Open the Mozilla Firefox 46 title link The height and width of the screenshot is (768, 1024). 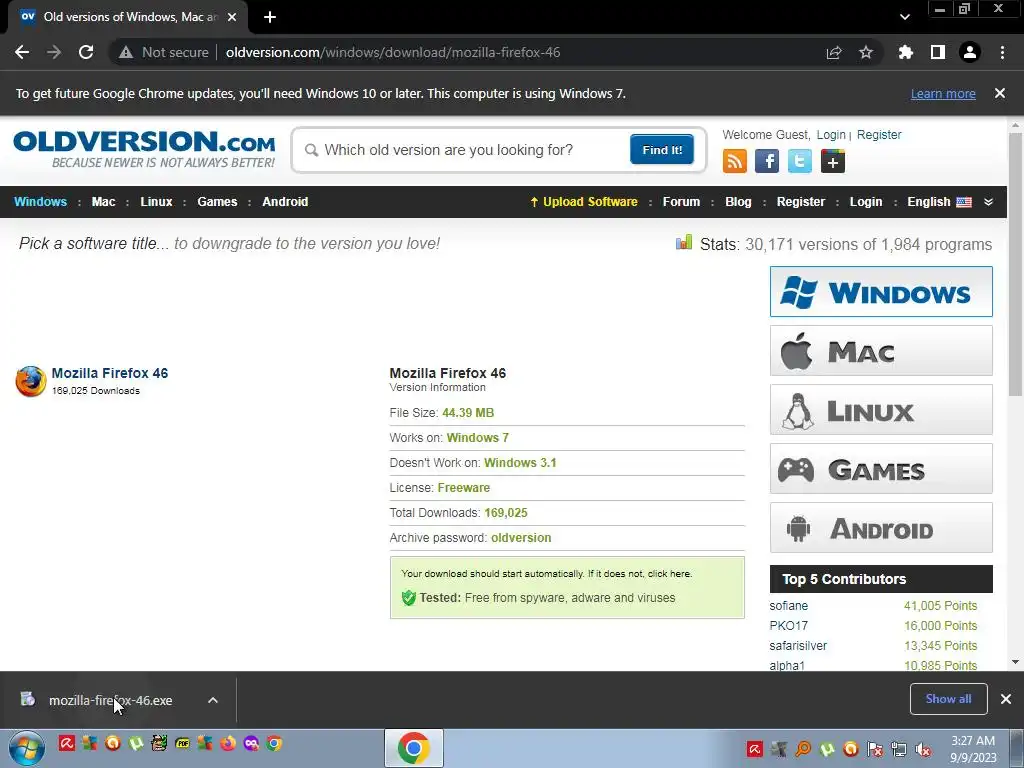tap(110, 373)
